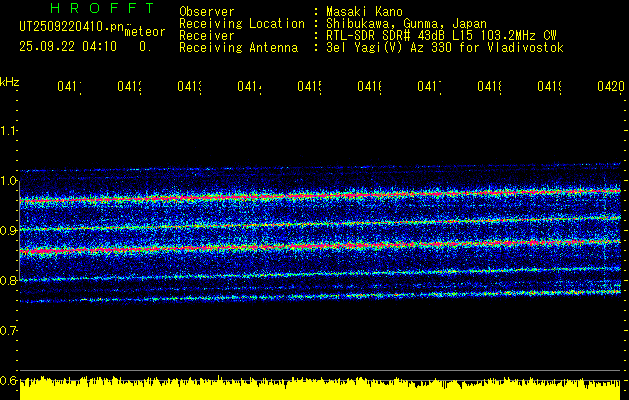The width and height of the screenshot is (629, 400).
Task: Click the 0416 time marker
Action: tap(369, 86)
